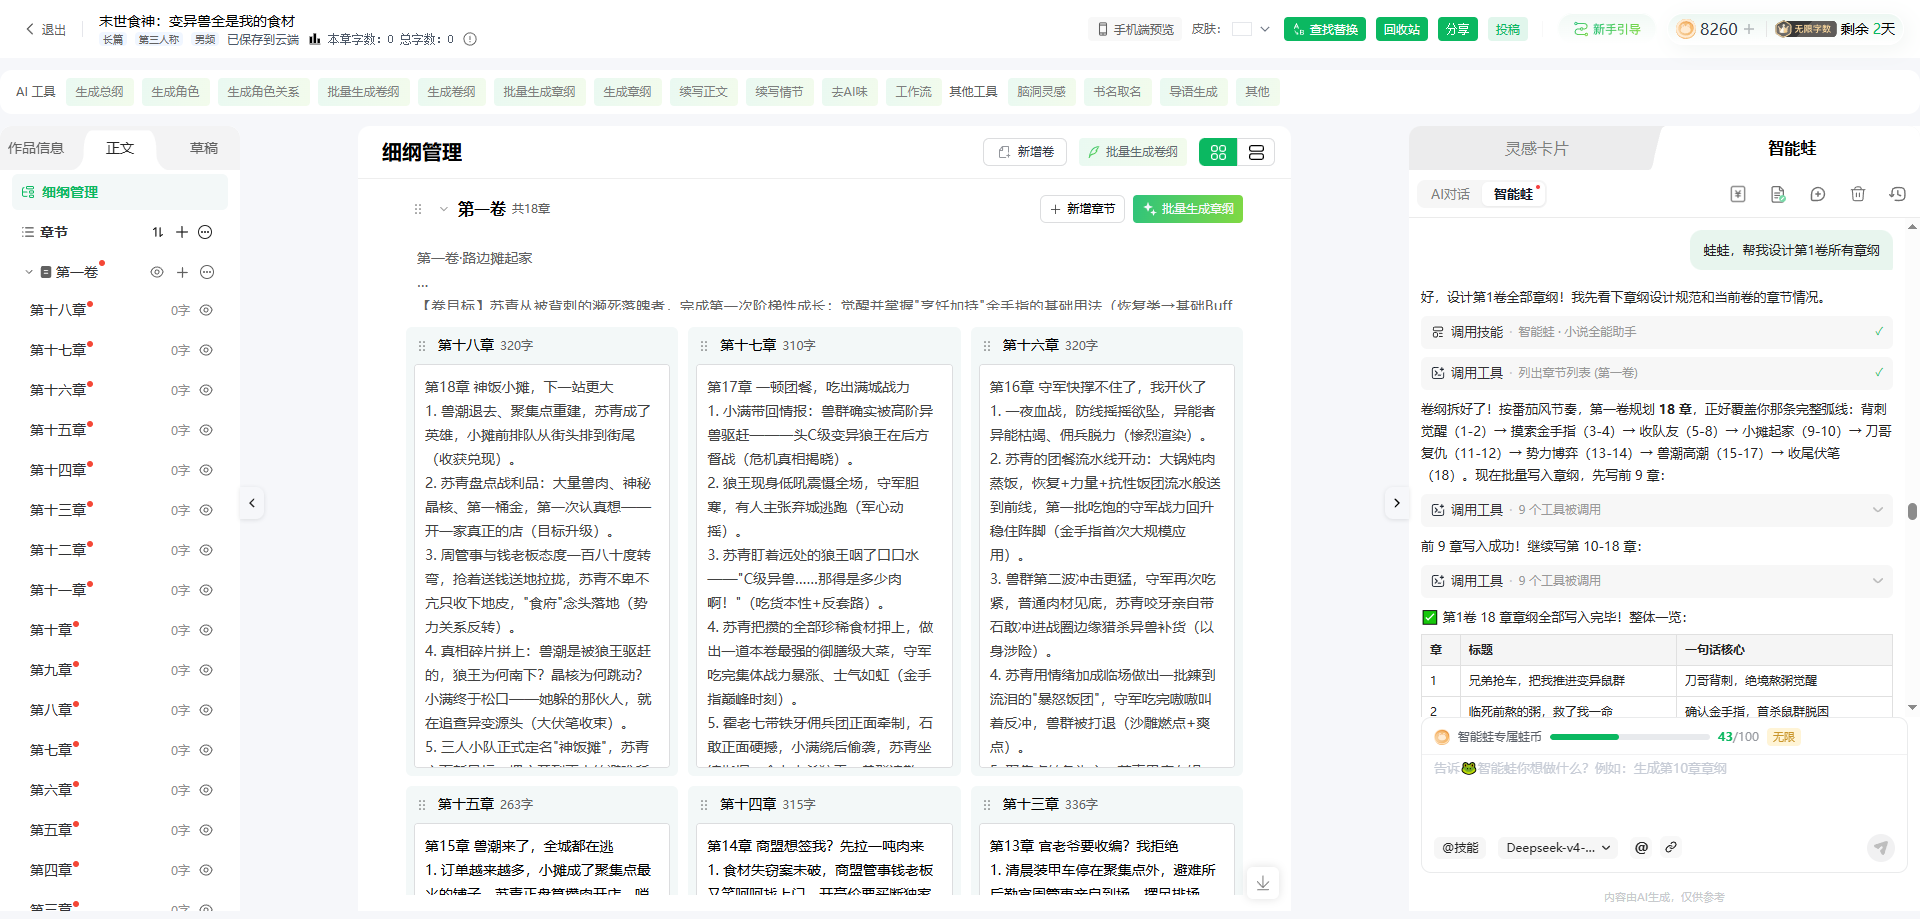The height and width of the screenshot is (919, 1920).
Task: Open Deepseek-v4 model dropdown
Action: coord(1558,847)
